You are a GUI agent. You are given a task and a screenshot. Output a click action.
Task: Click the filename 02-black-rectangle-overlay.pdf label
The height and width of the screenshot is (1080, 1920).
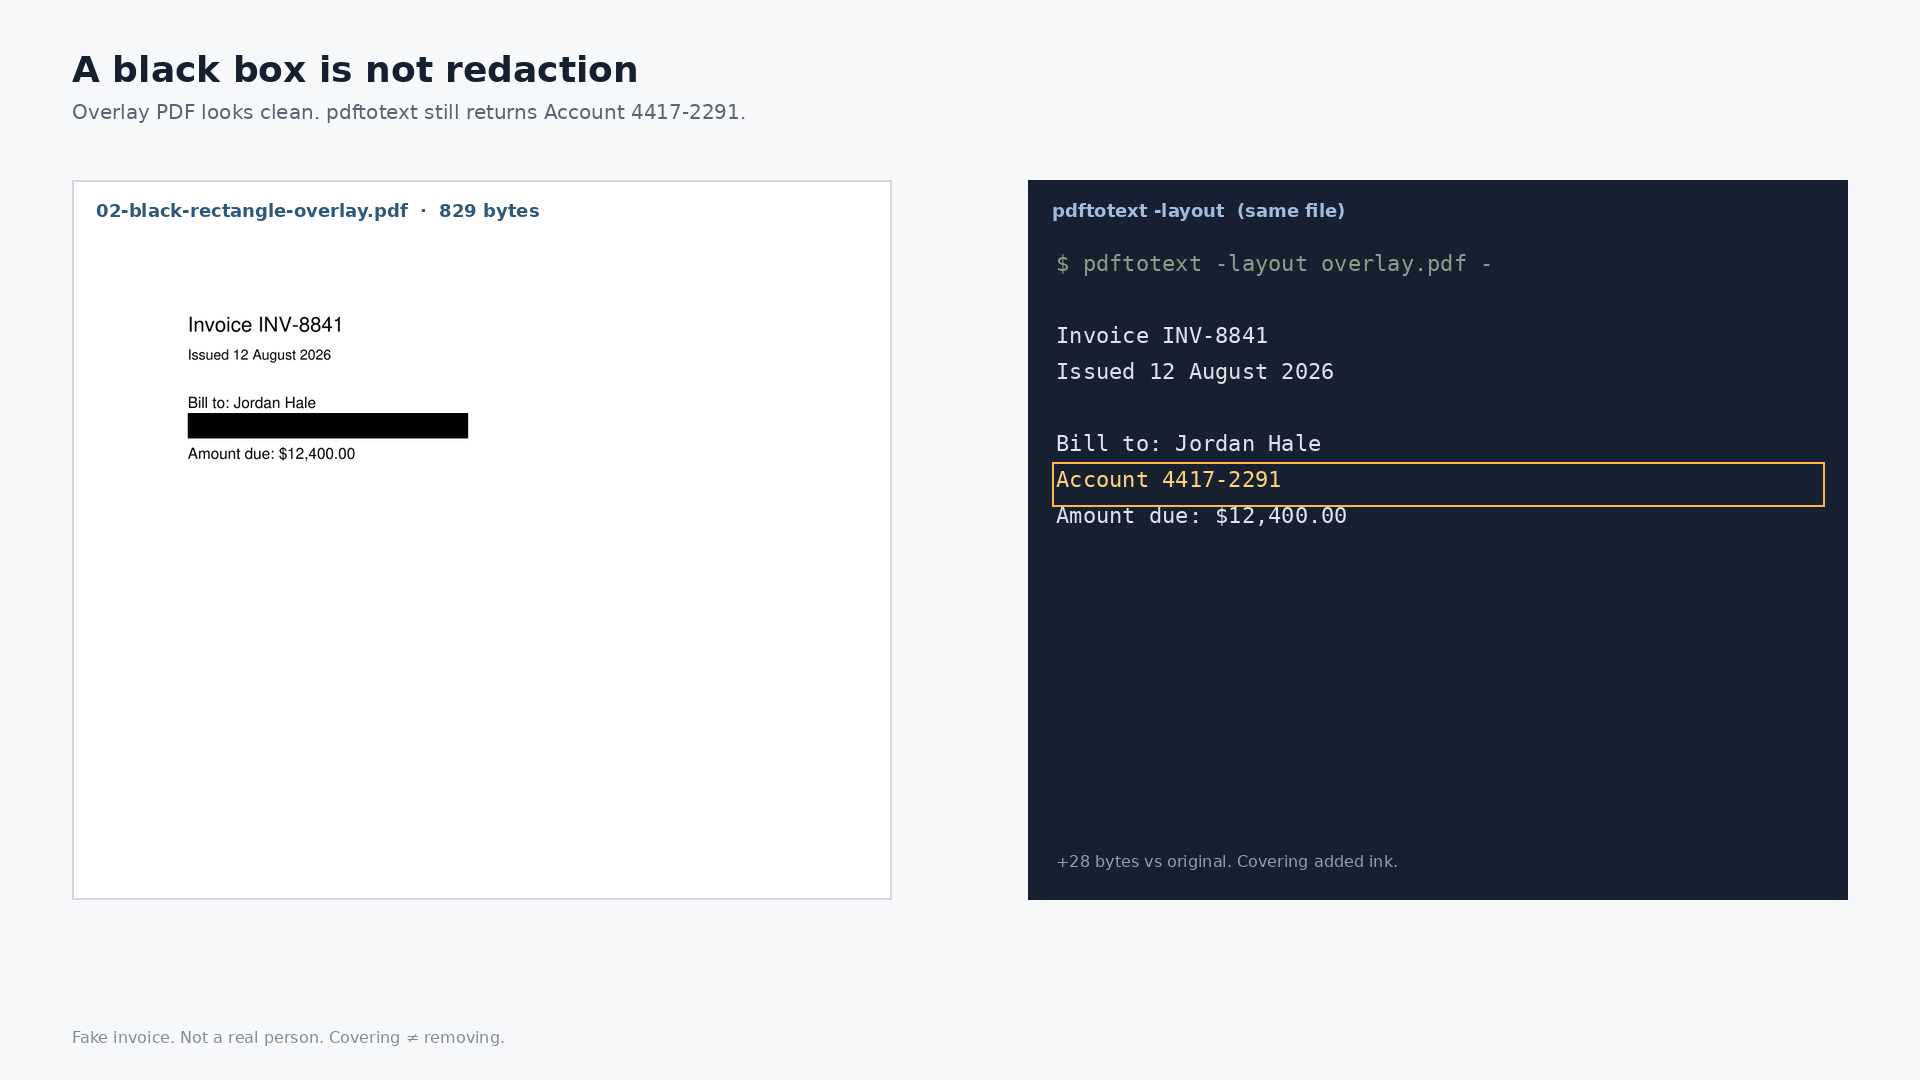click(x=252, y=211)
